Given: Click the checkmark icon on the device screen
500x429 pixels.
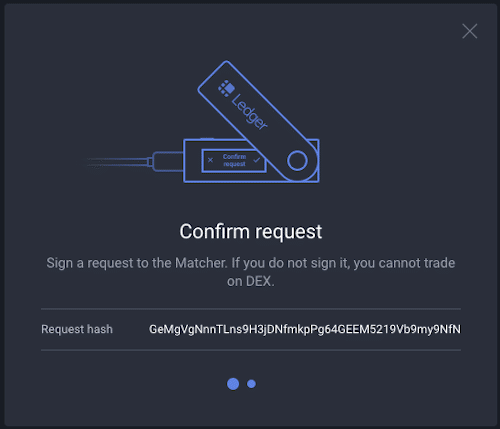Looking at the screenshot, I should click(256, 160).
